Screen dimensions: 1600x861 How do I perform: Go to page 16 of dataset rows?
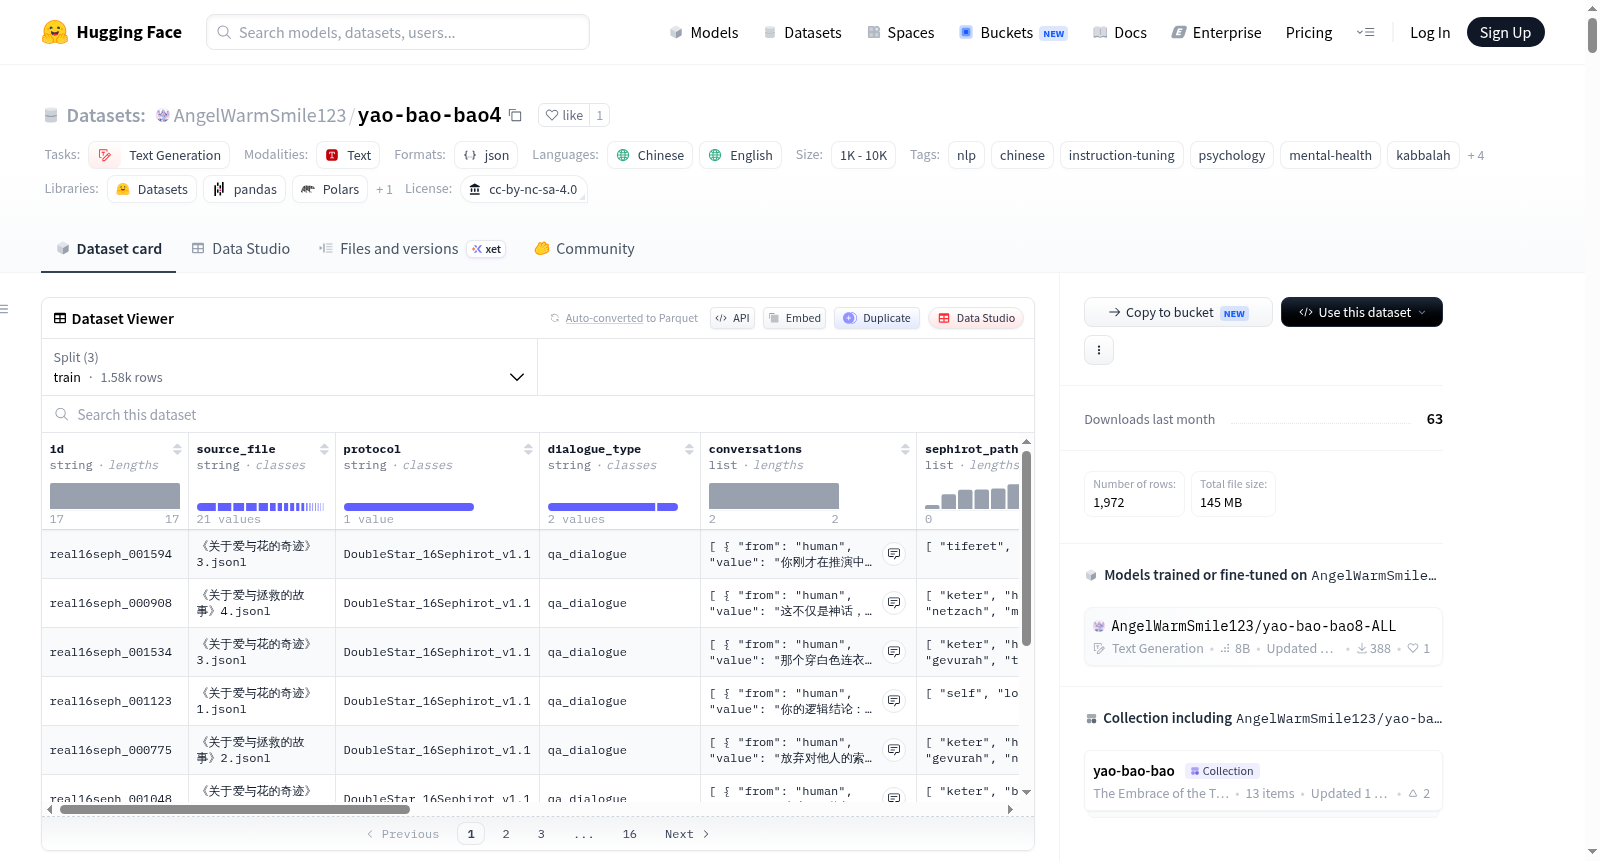(629, 834)
